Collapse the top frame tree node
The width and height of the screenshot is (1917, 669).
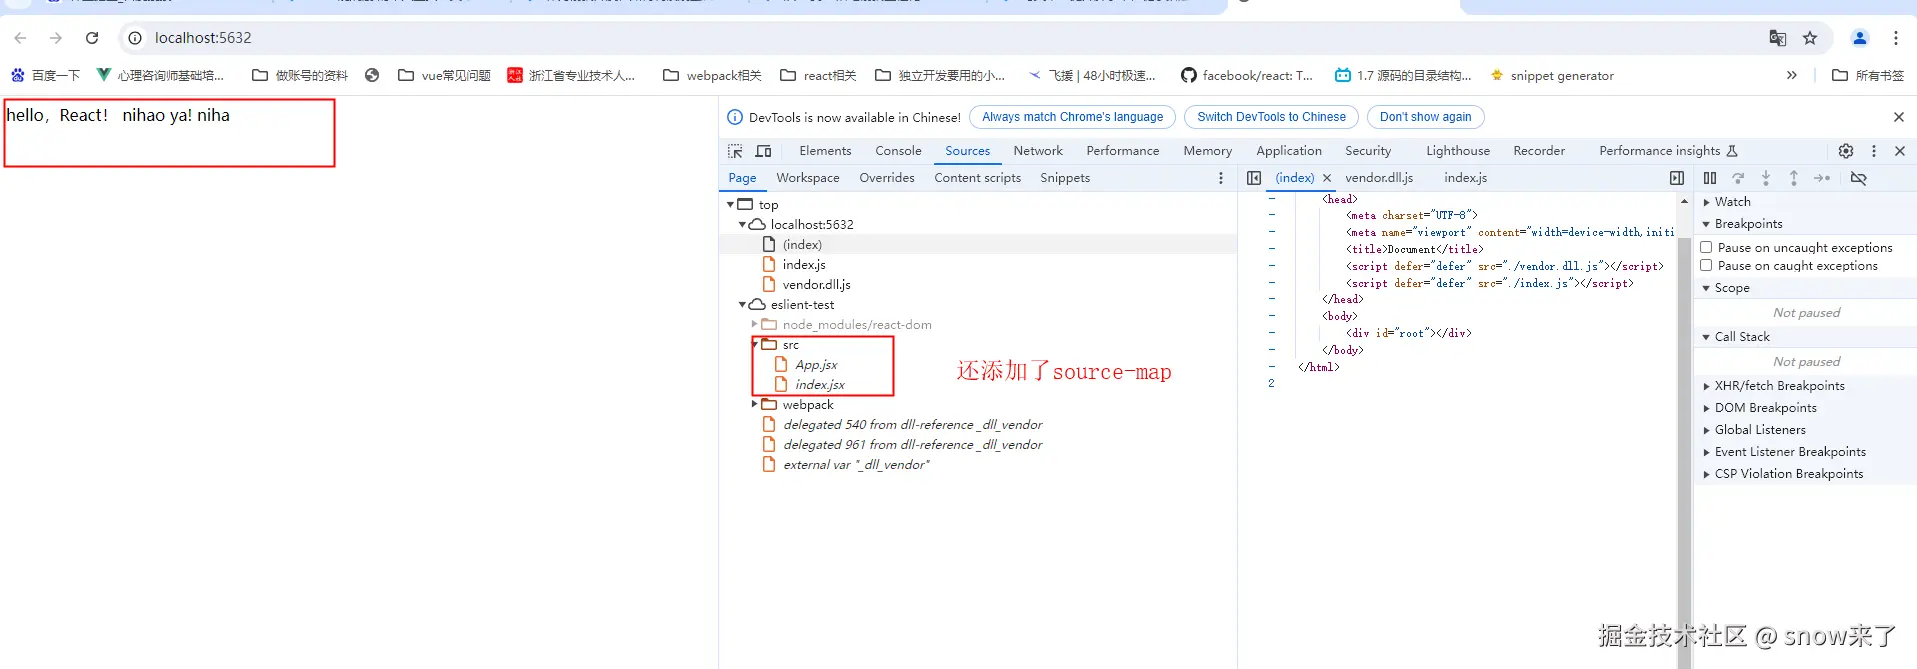731,204
